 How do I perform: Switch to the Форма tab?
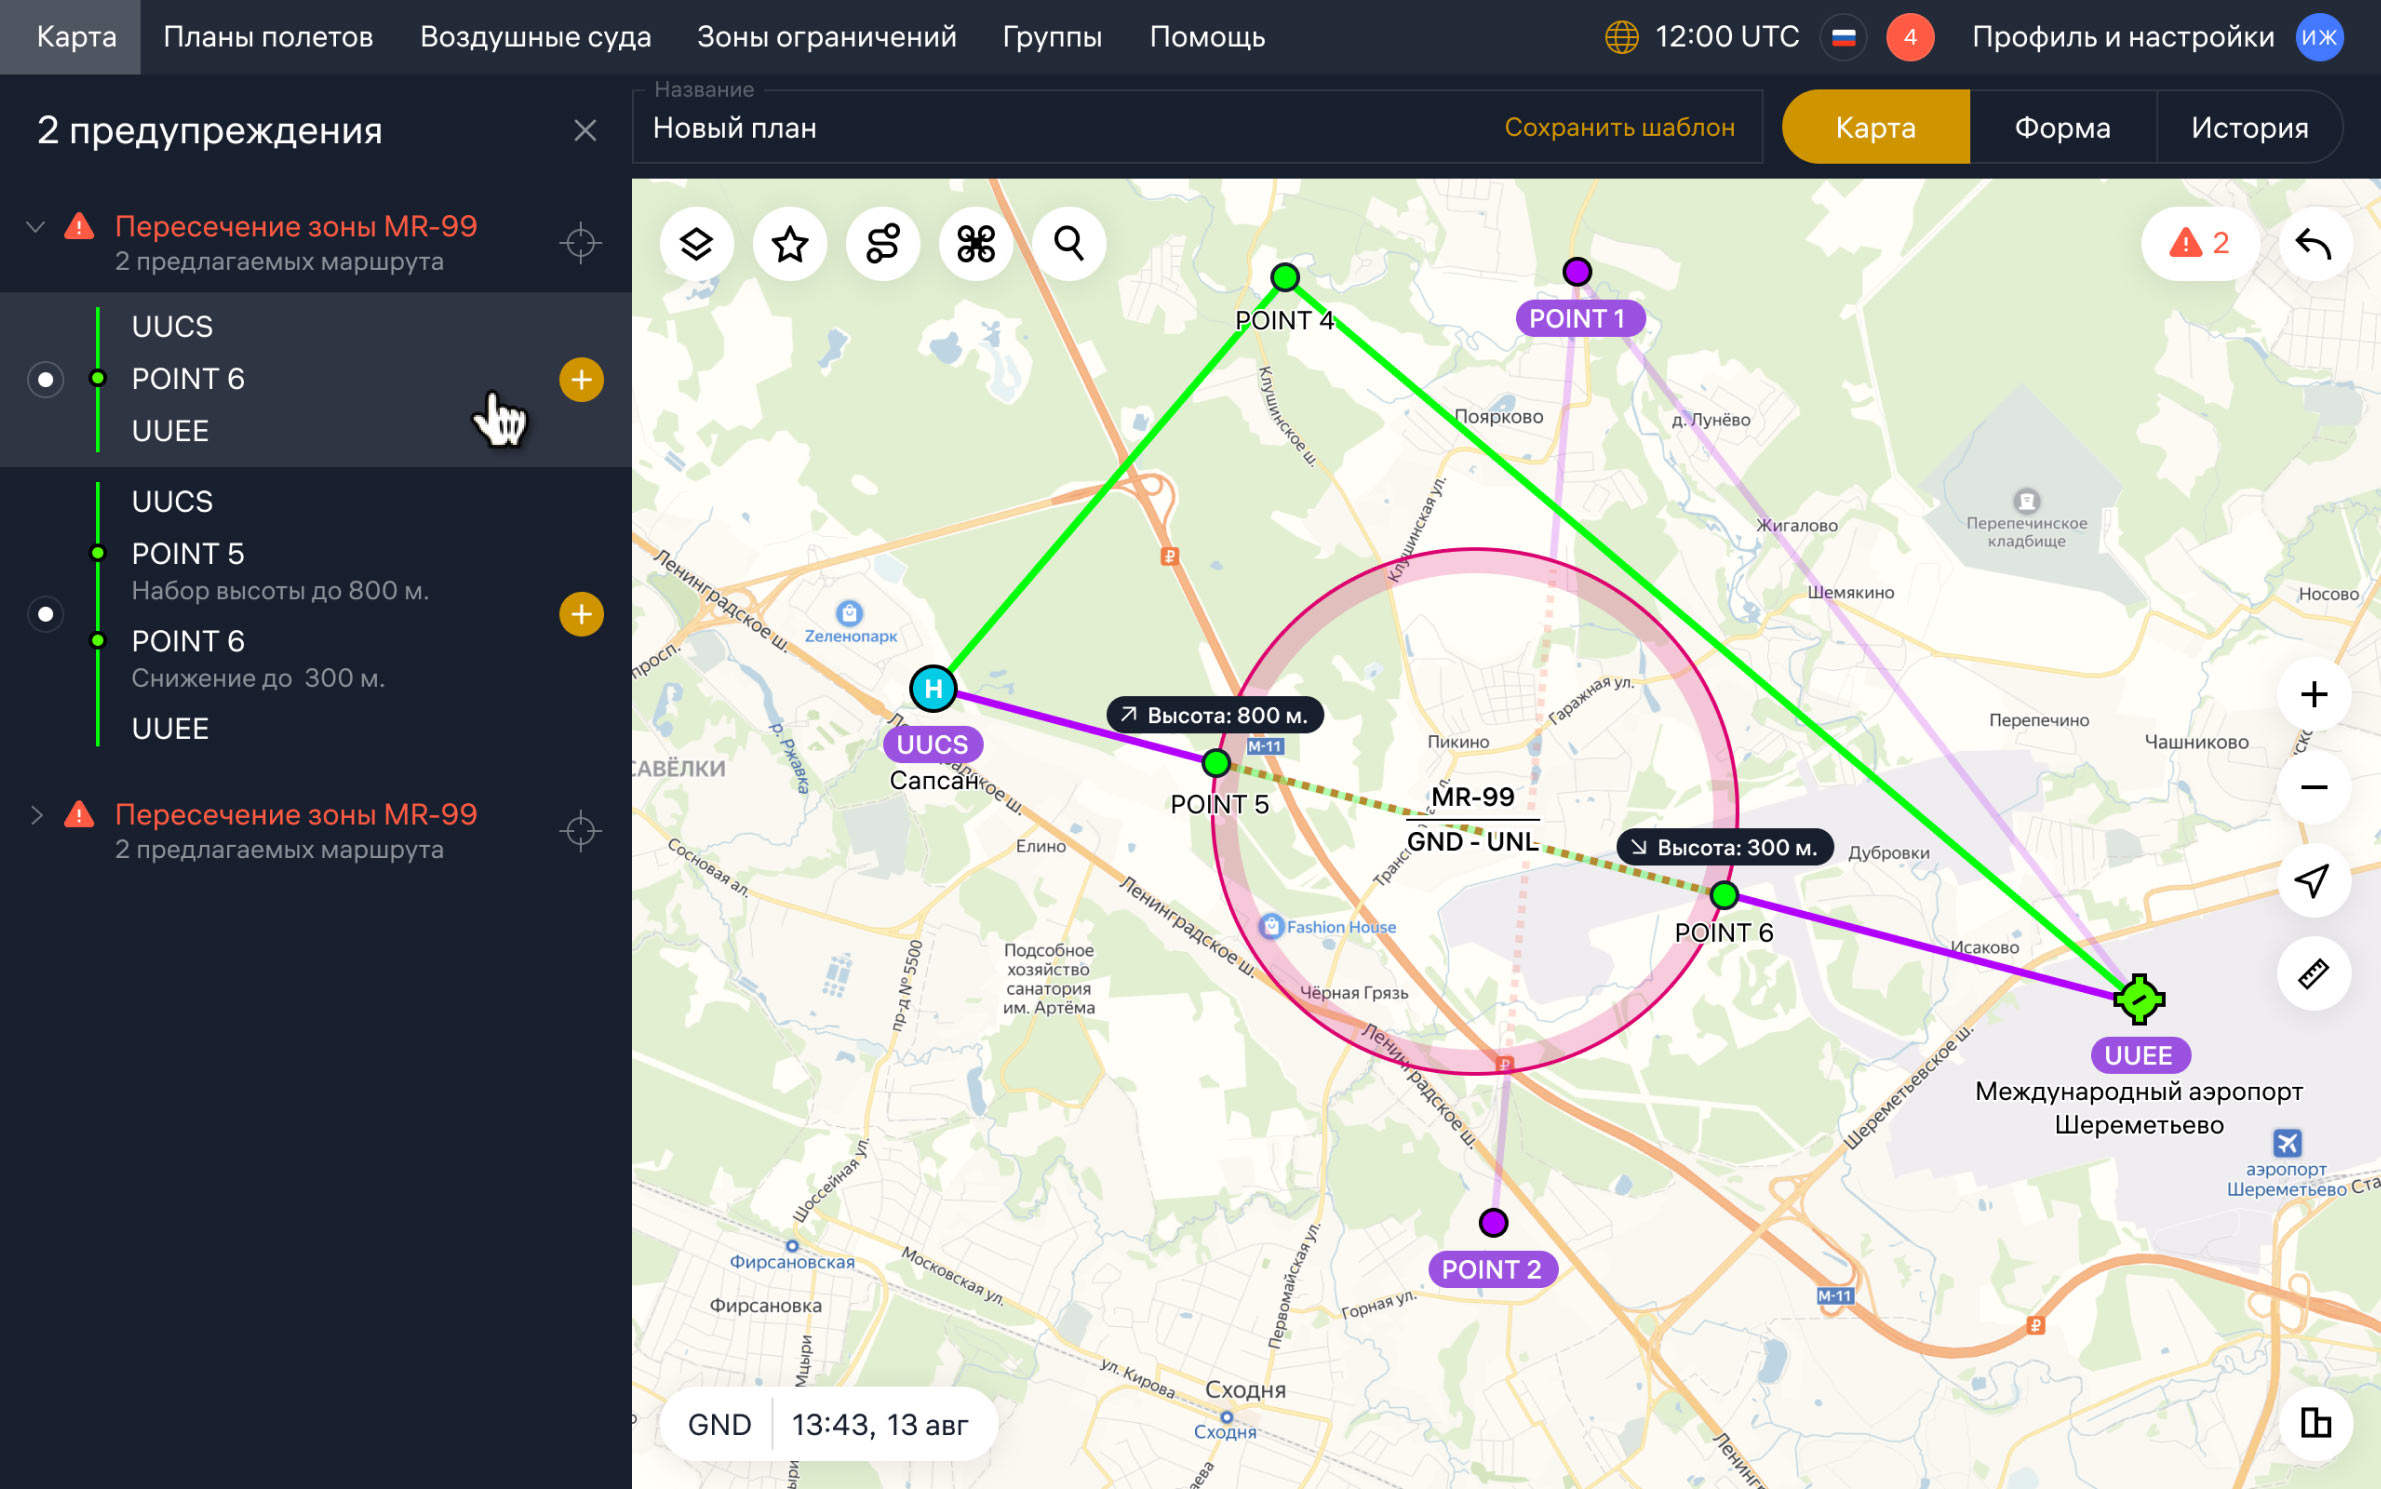coord(2062,128)
